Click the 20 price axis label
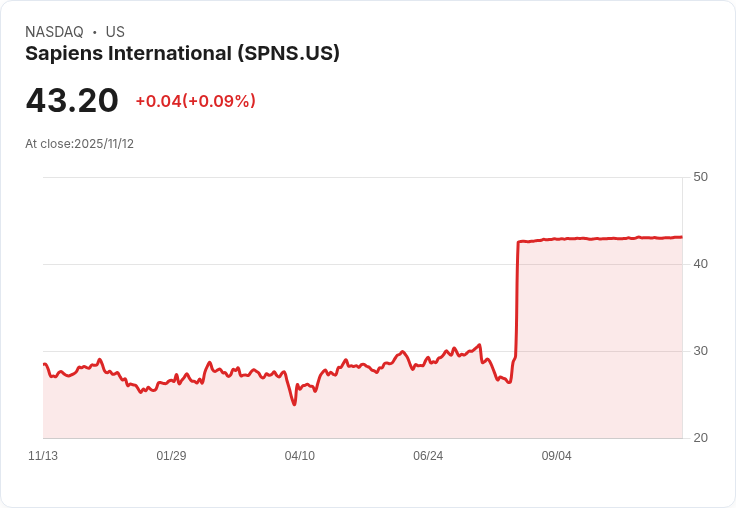This screenshot has width=736, height=508. click(x=700, y=438)
